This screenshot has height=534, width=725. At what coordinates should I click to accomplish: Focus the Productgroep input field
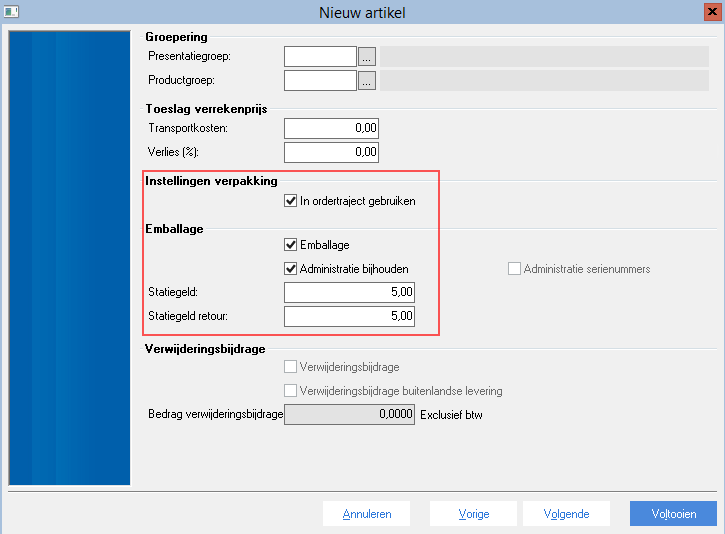point(320,81)
